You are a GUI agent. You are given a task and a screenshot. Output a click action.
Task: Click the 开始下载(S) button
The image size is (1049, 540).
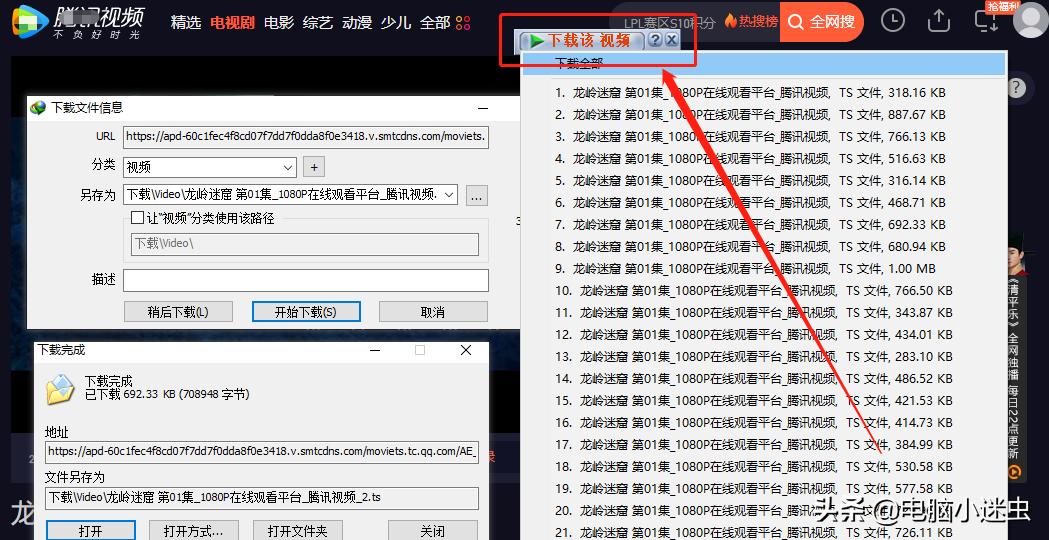pos(306,312)
